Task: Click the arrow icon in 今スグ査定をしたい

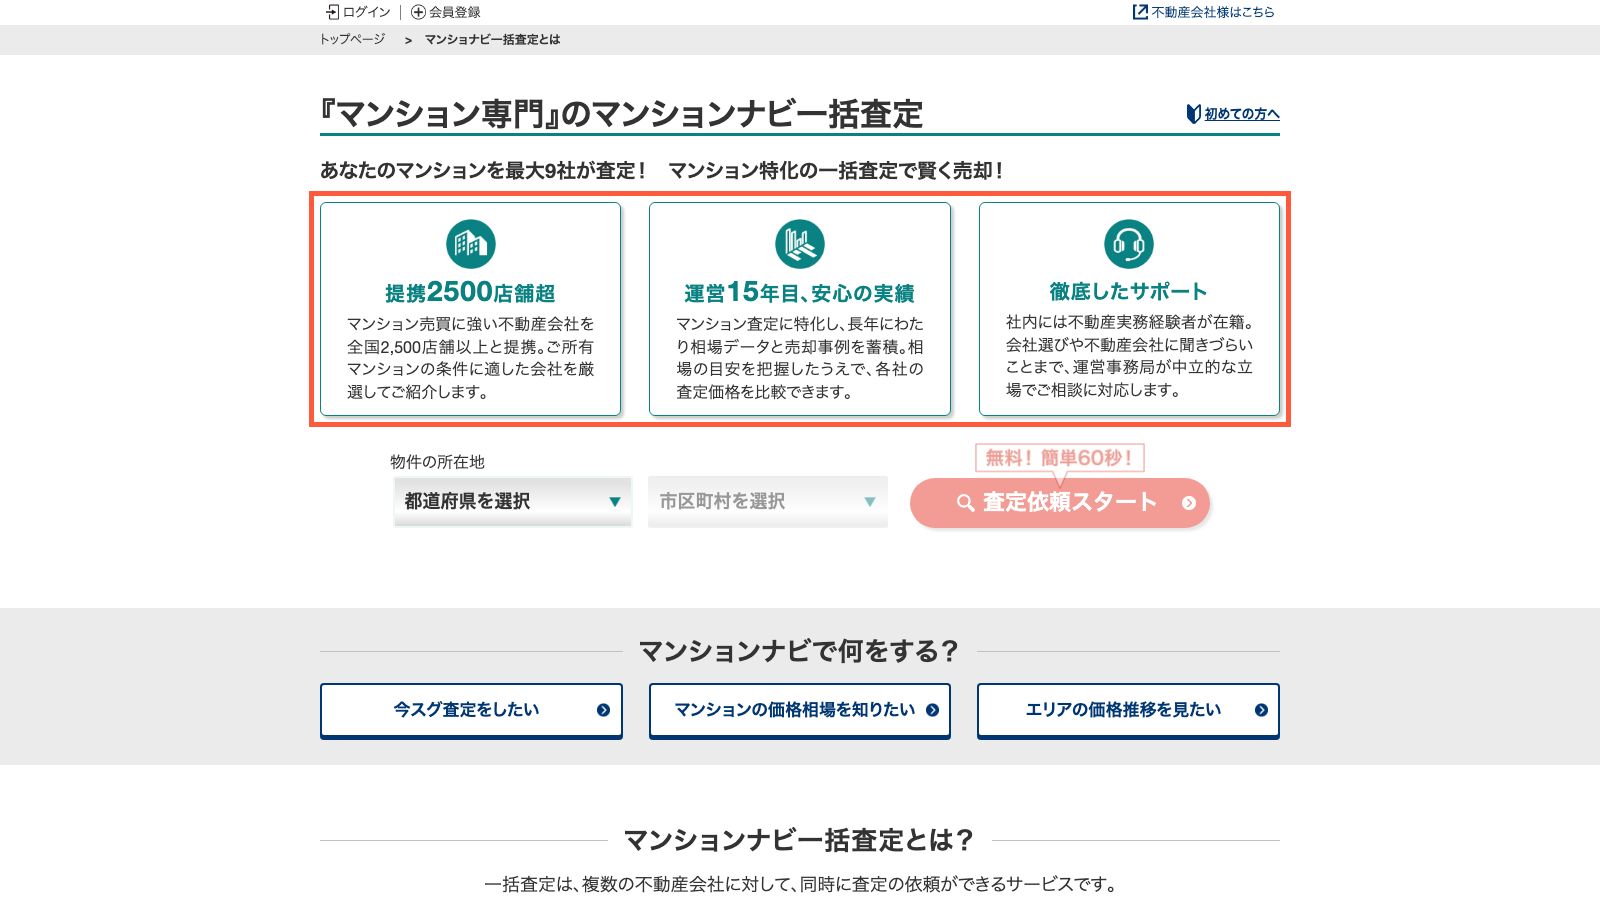Action: point(603,710)
